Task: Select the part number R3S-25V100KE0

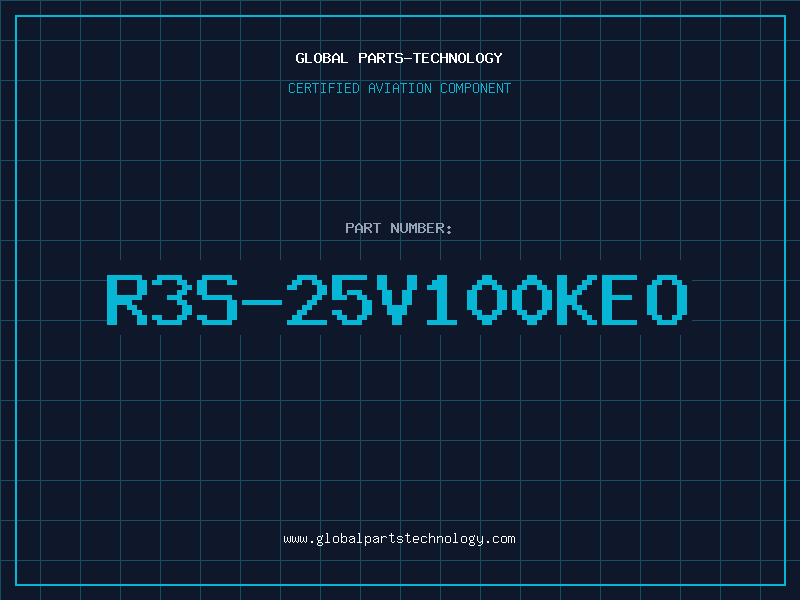Action: (x=398, y=299)
